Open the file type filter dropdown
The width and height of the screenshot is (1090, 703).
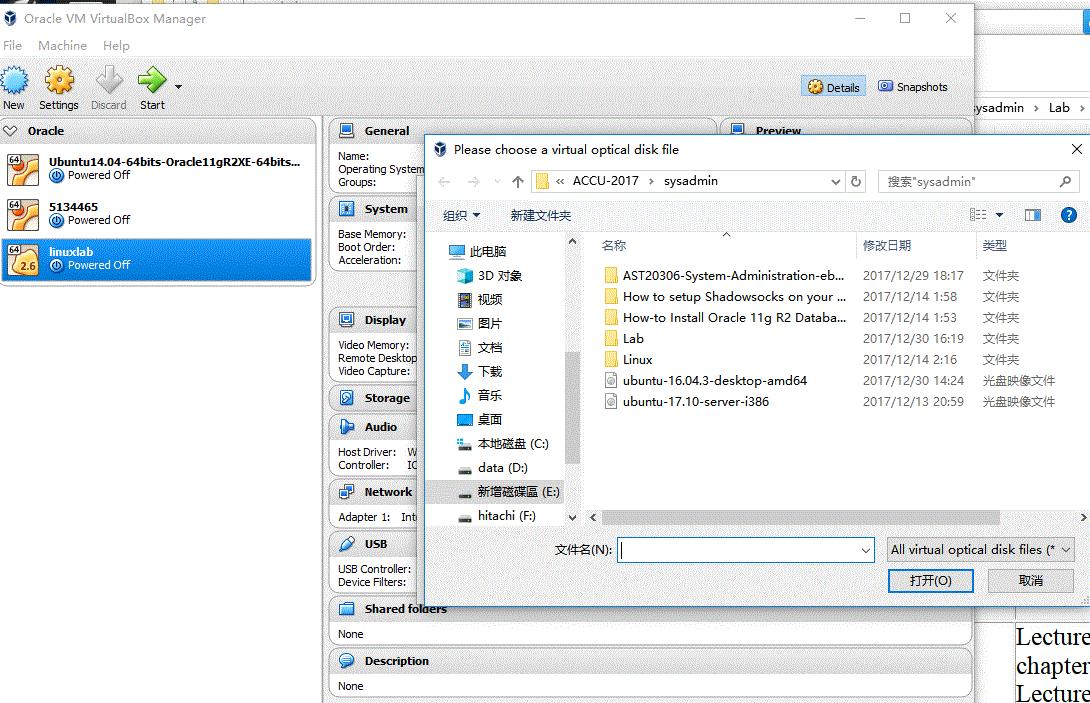click(x=981, y=550)
